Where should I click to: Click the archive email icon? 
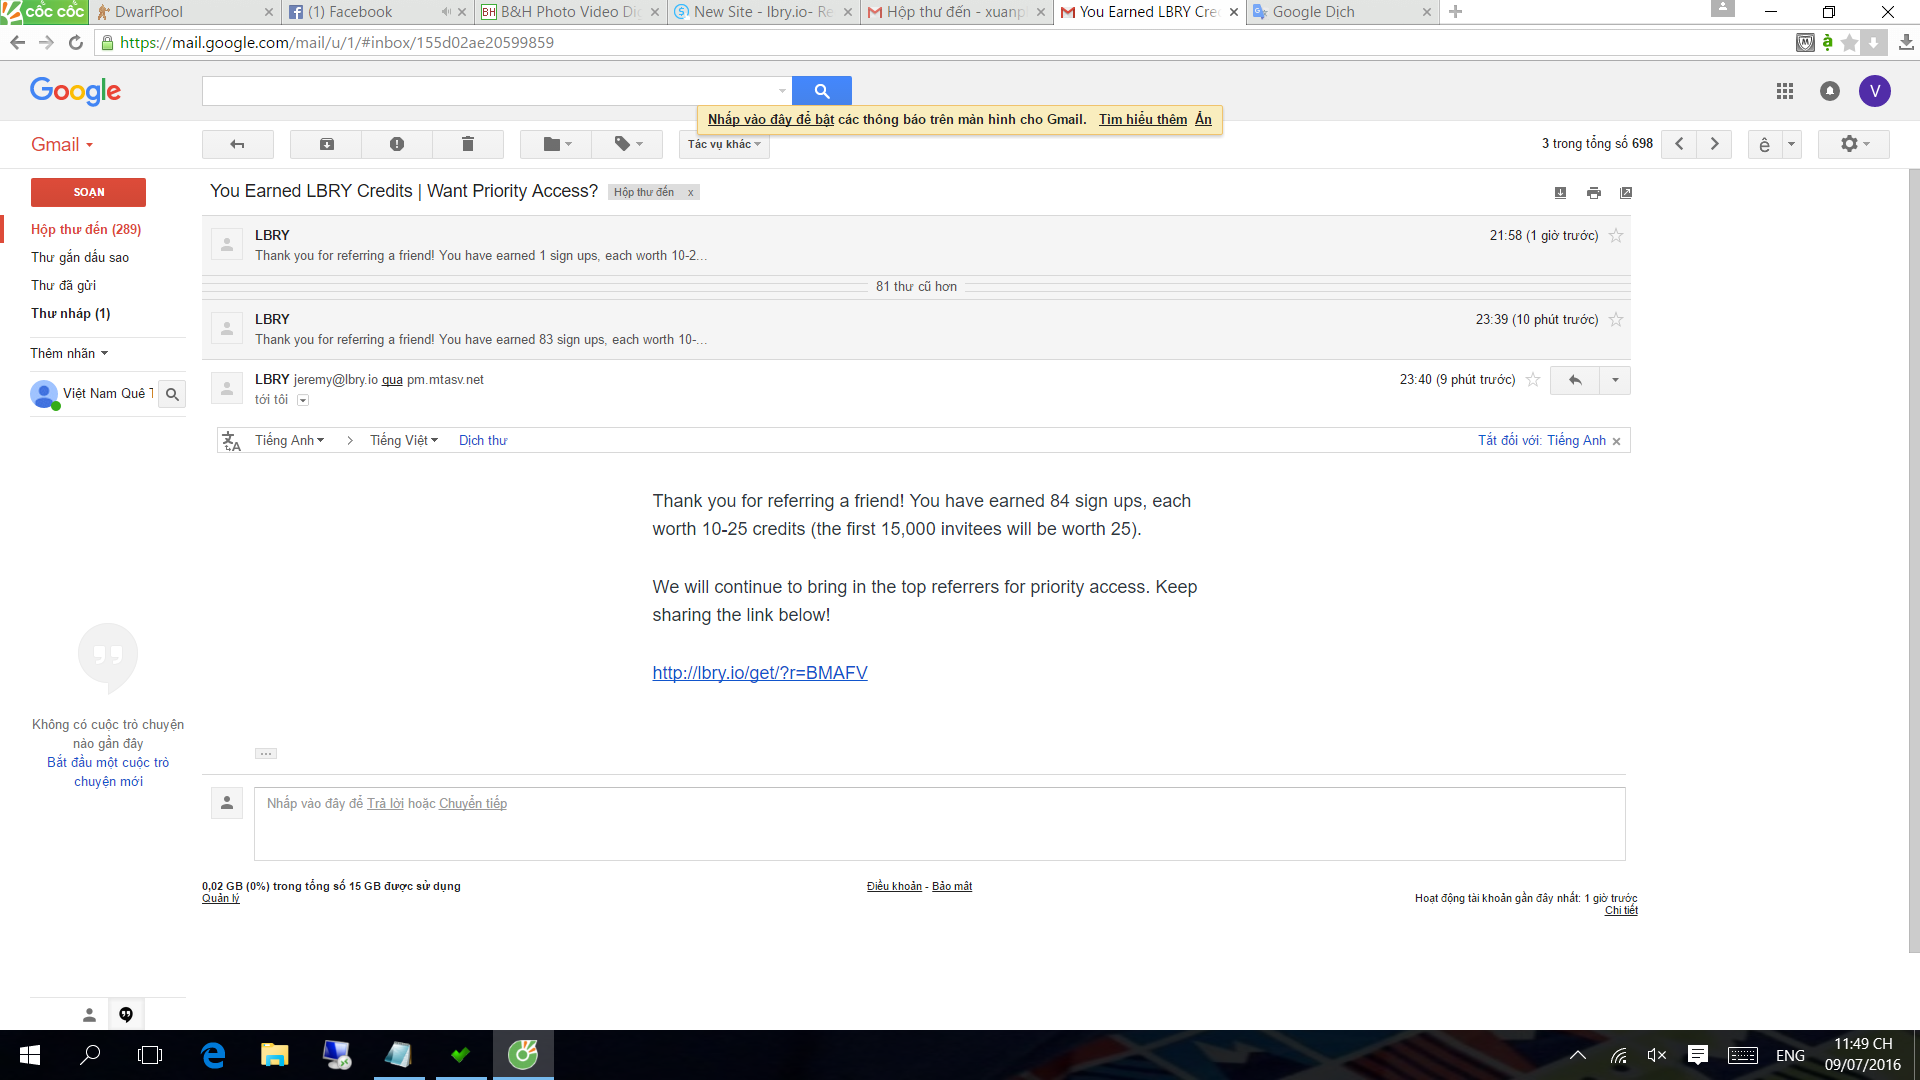326,144
